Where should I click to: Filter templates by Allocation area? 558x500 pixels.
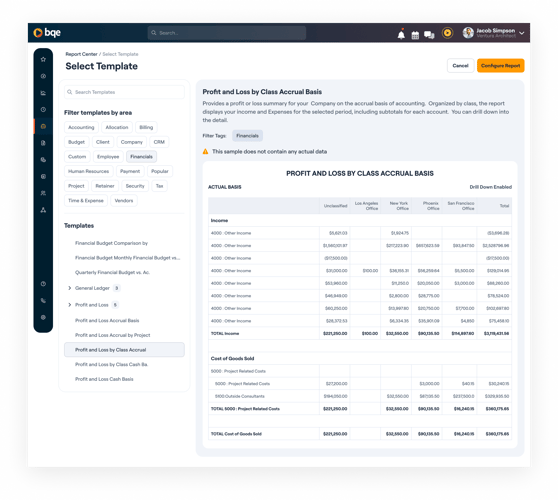[117, 127]
